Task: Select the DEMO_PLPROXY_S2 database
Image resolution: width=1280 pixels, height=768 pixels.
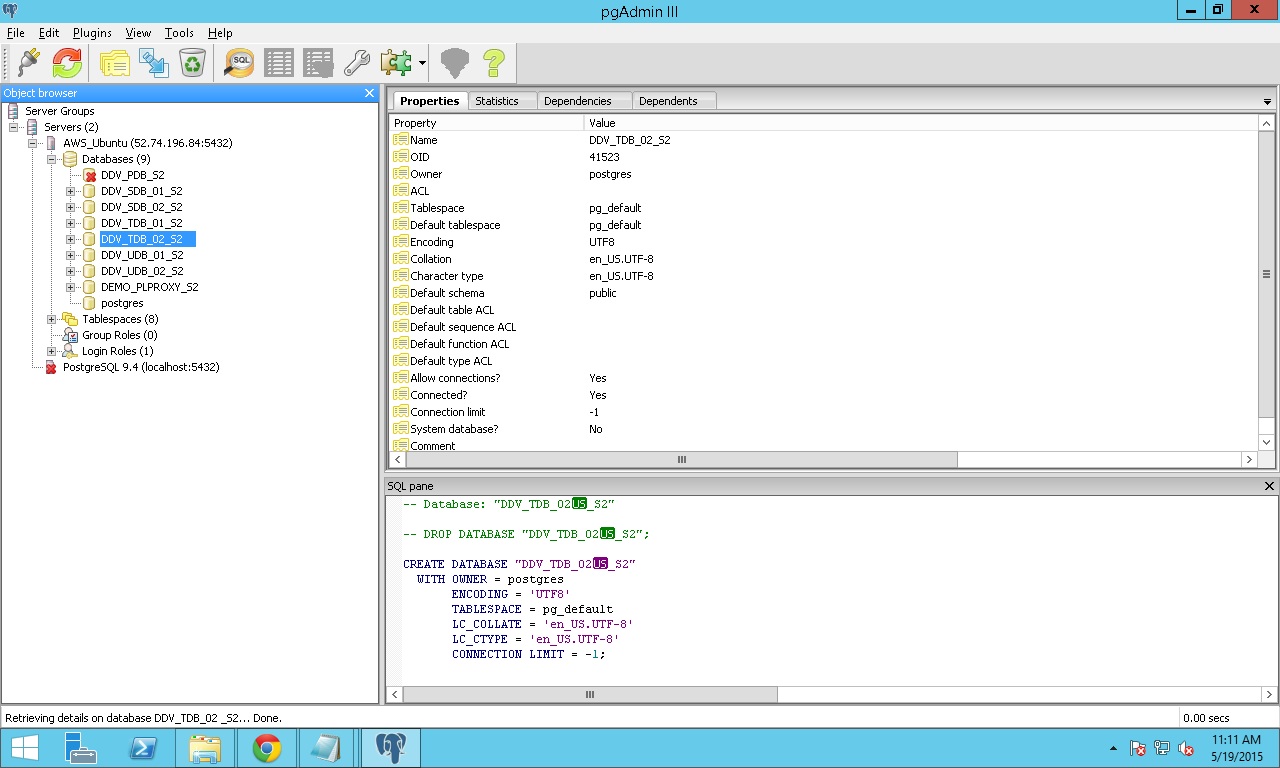Action: coord(149,287)
